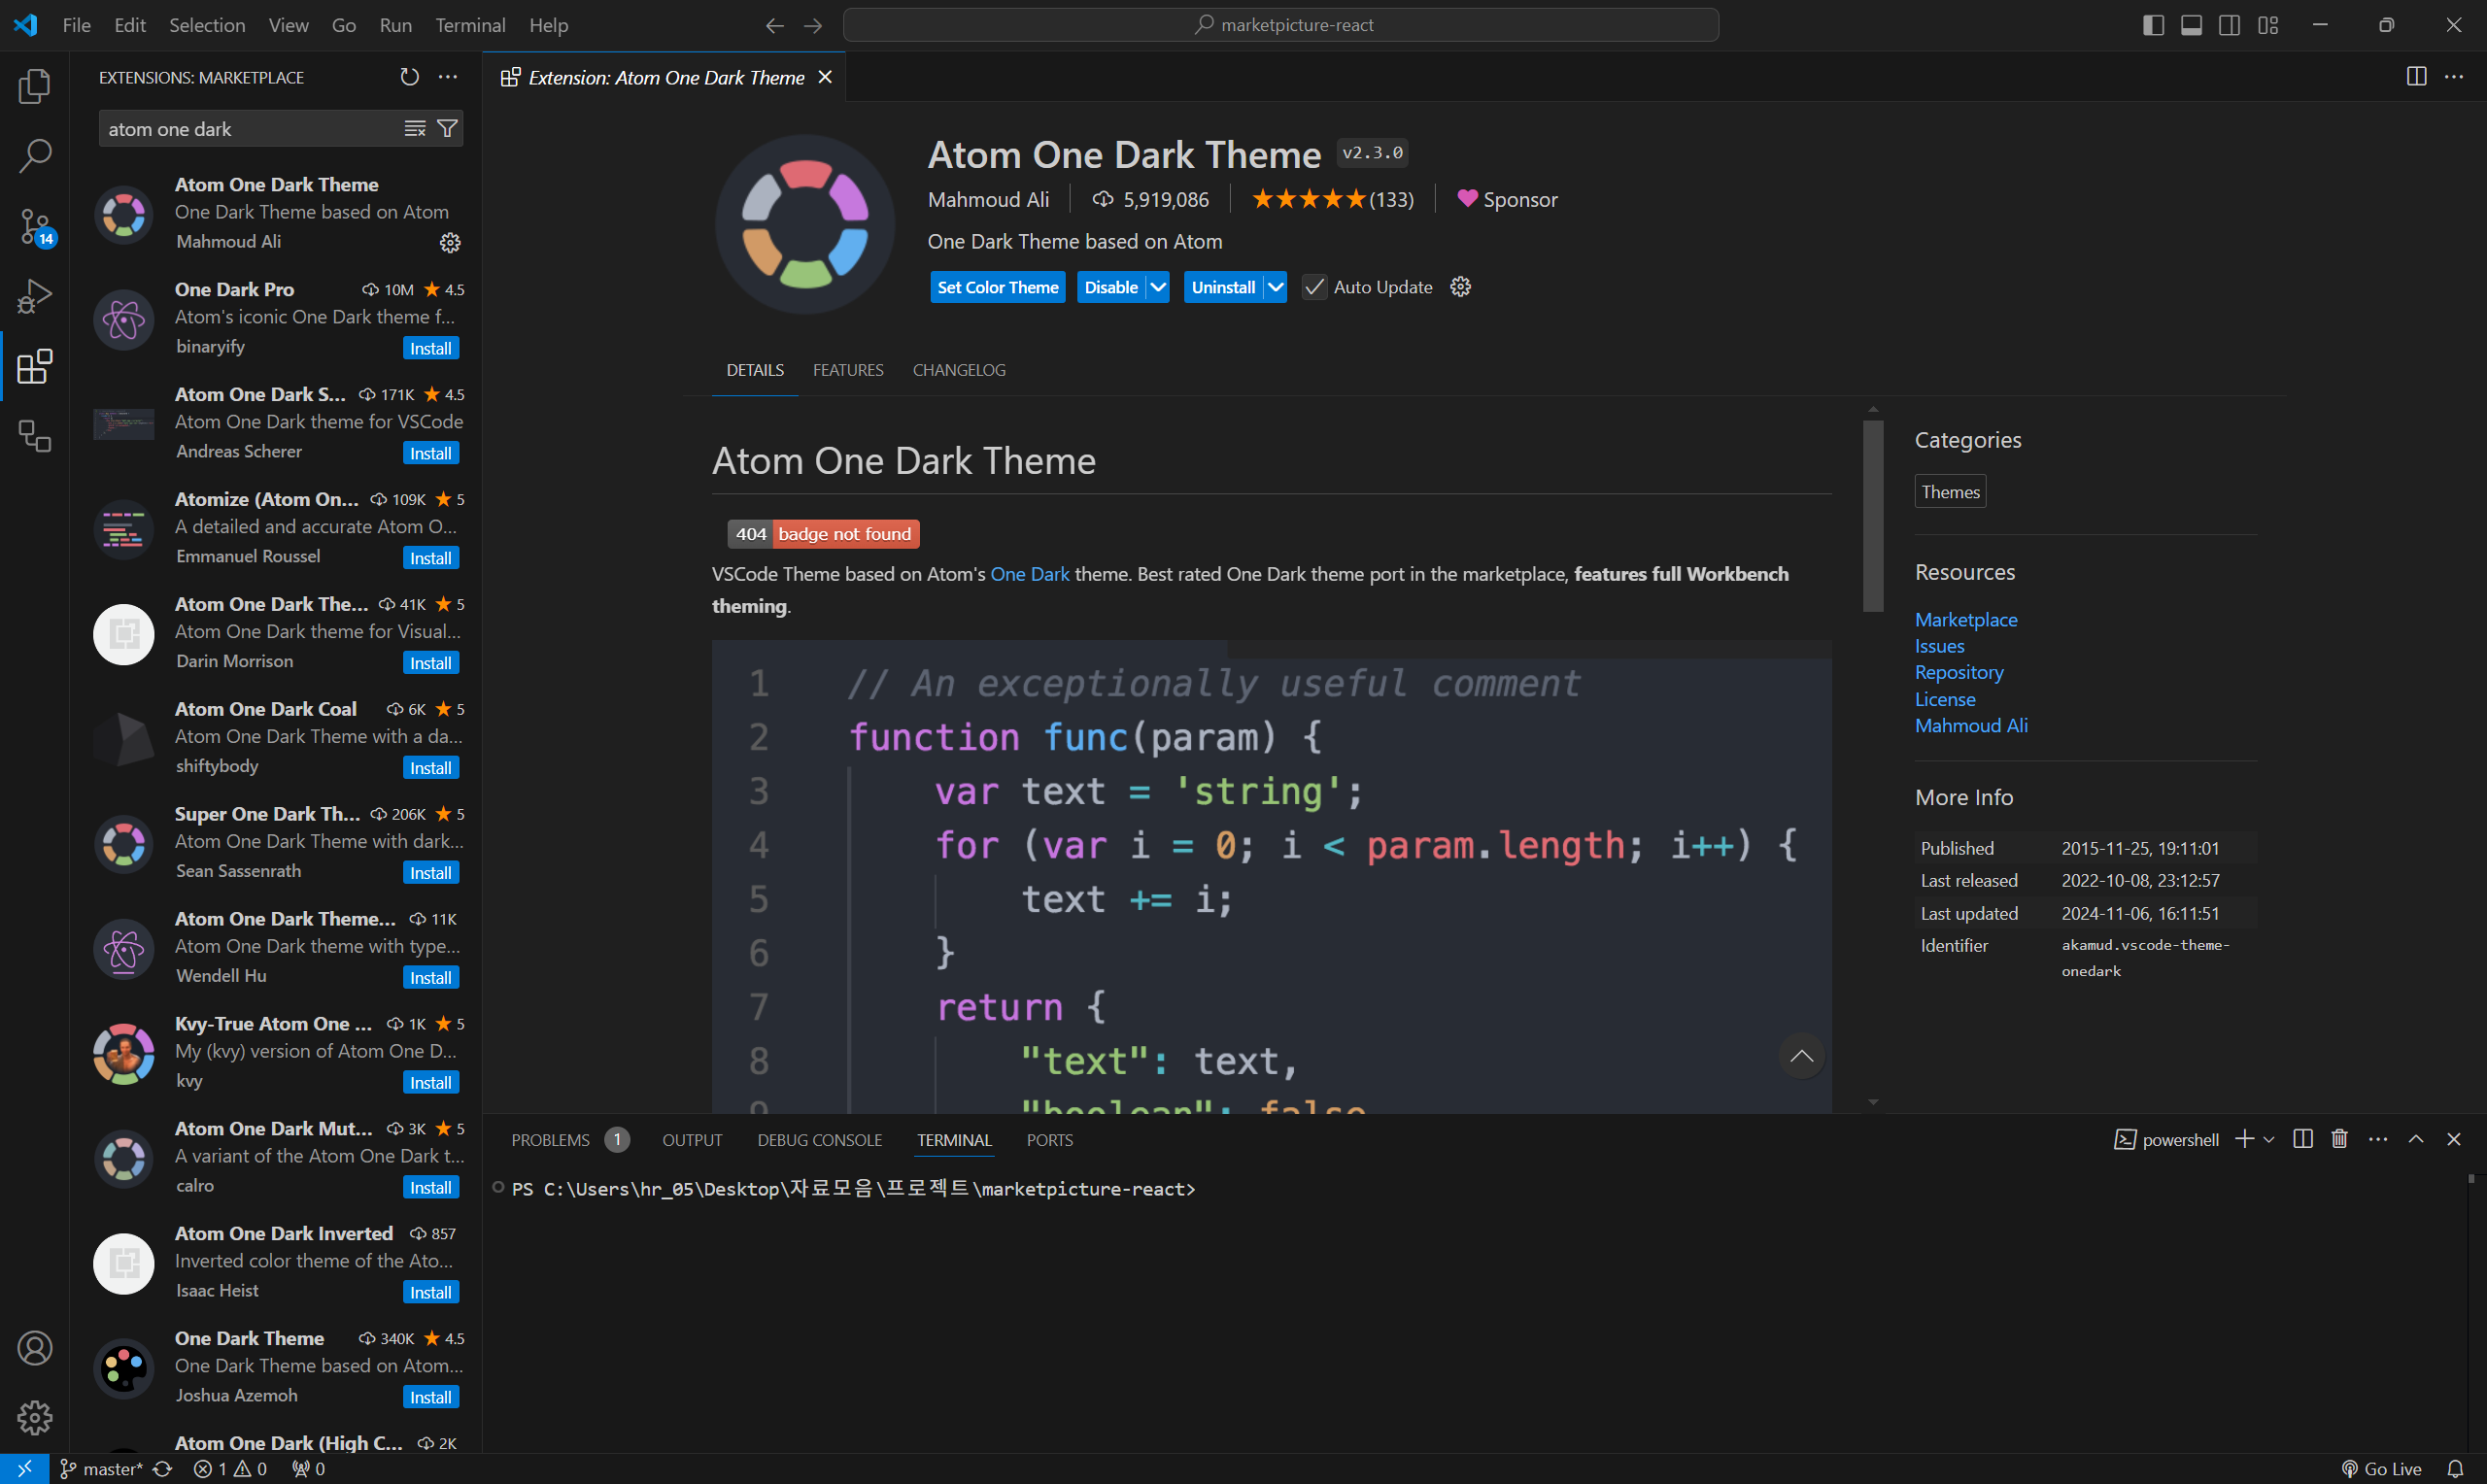Go forward in navigation history
Image resolution: width=2487 pixels, height=1484 pixels.
point(813,25)
